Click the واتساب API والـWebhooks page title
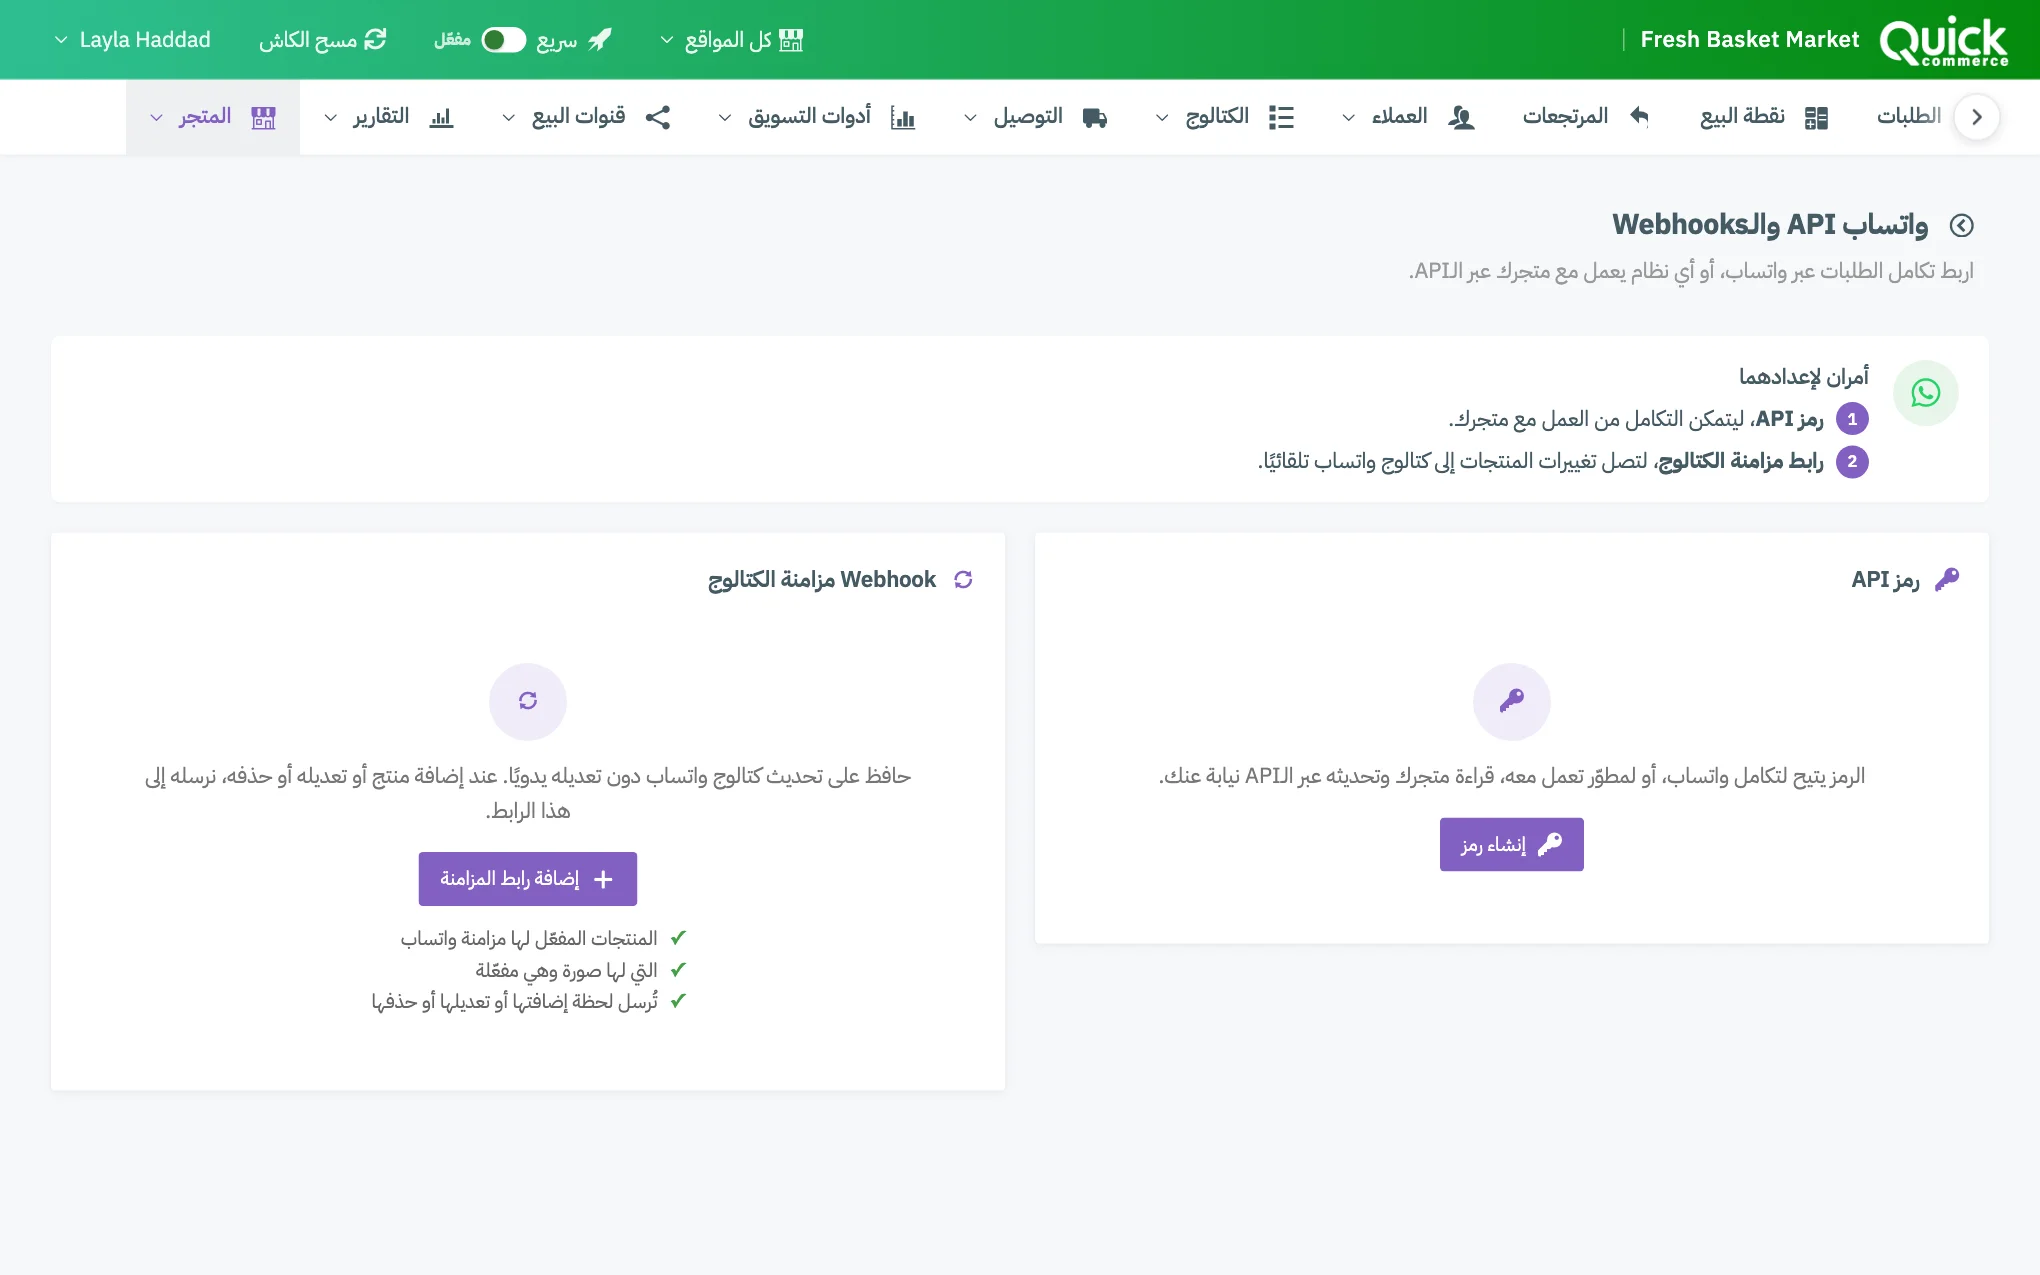 1769,225
